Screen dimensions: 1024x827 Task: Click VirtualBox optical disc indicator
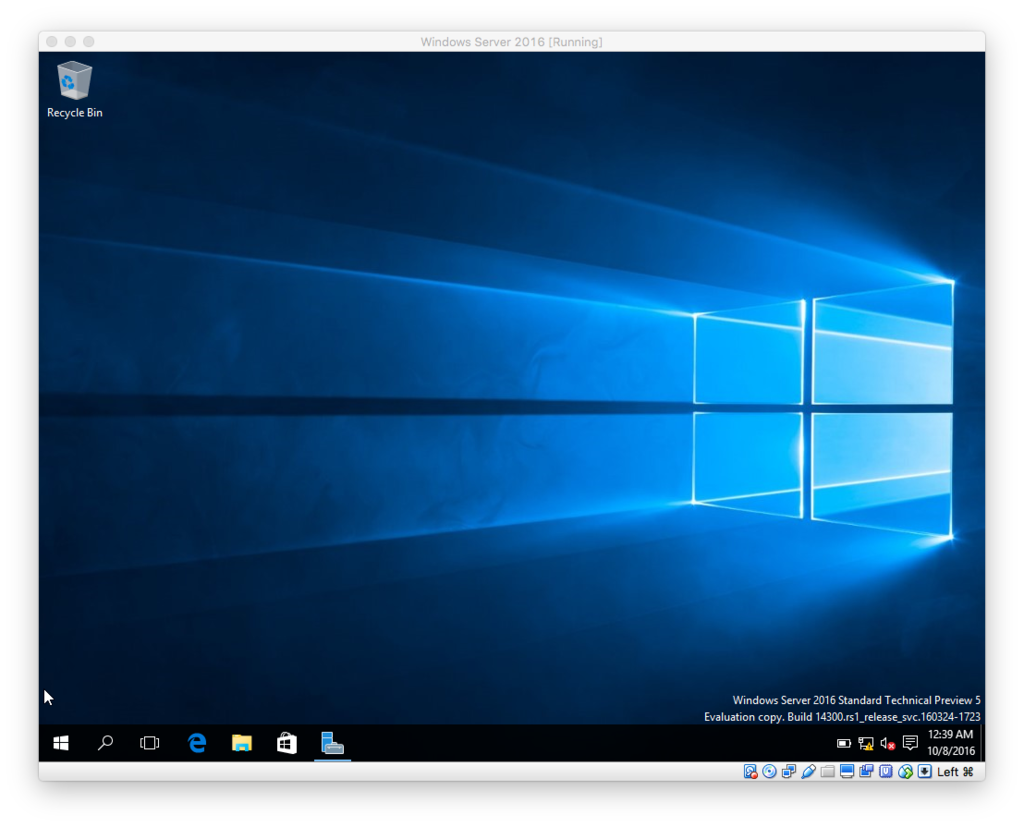click(x=769, y=771)
